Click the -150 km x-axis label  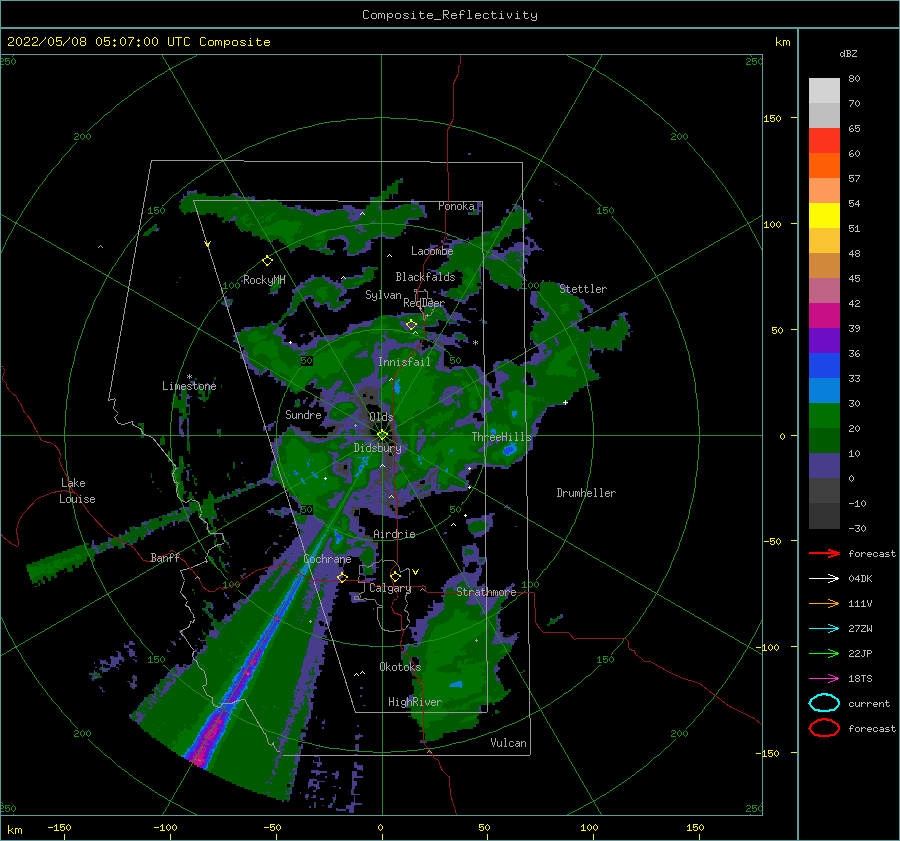pyautogui.click(x=59, y=828)
